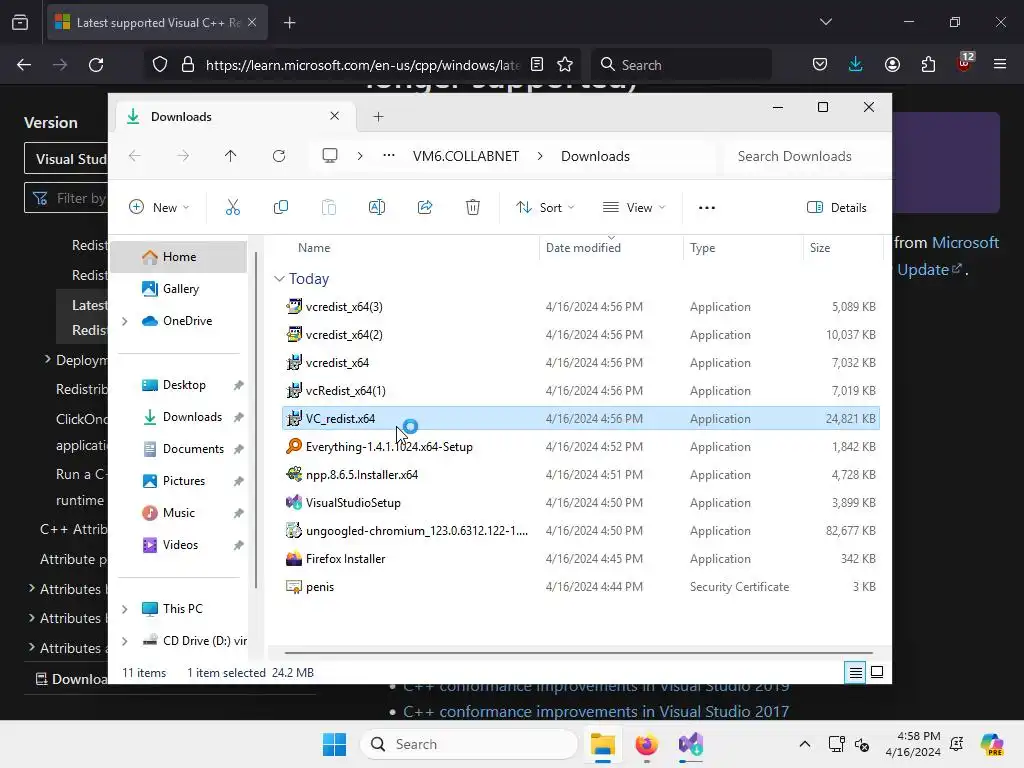
Task: Click the Search Downloads field
Action: tap(807, 156)
